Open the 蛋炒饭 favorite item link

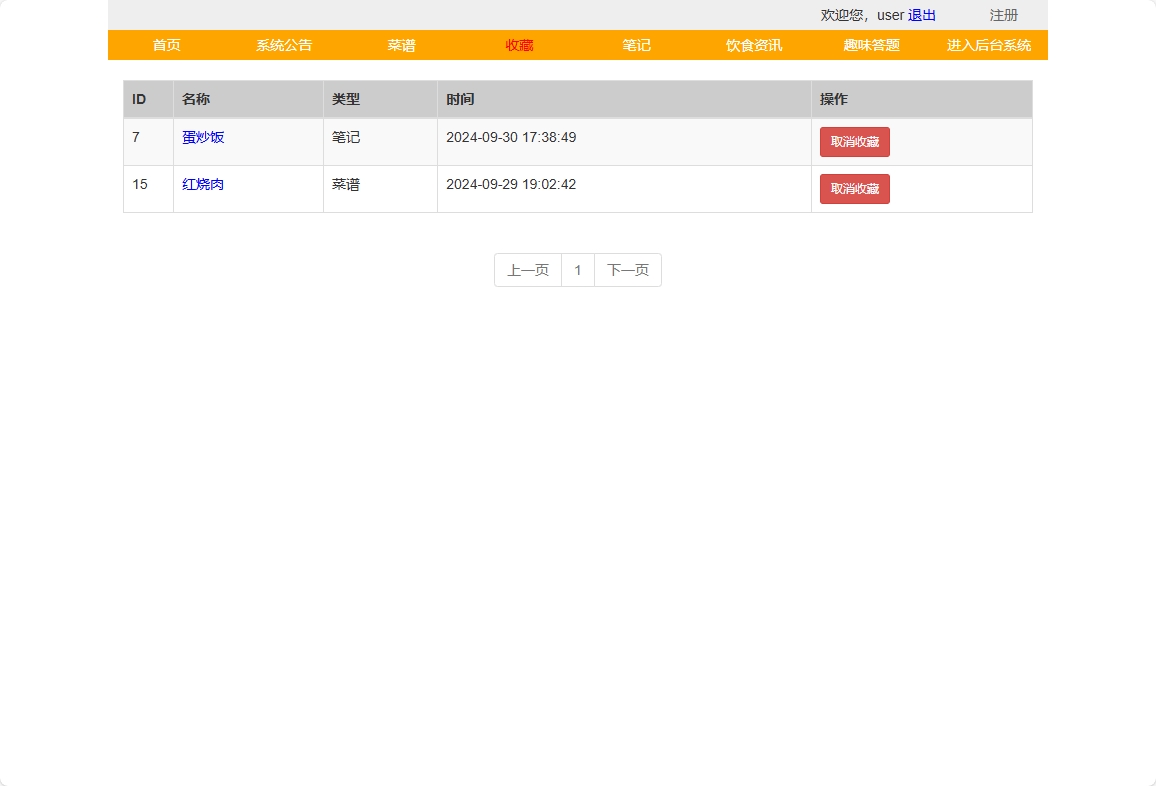(x=203, y=137)
